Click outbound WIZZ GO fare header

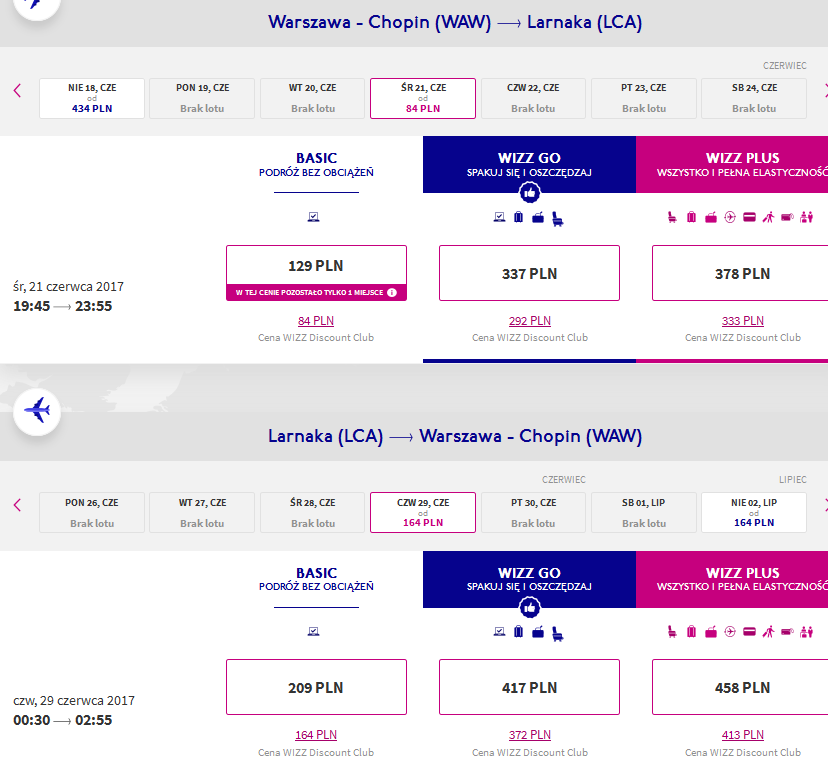pyautogui.click(x=529, y=164)
